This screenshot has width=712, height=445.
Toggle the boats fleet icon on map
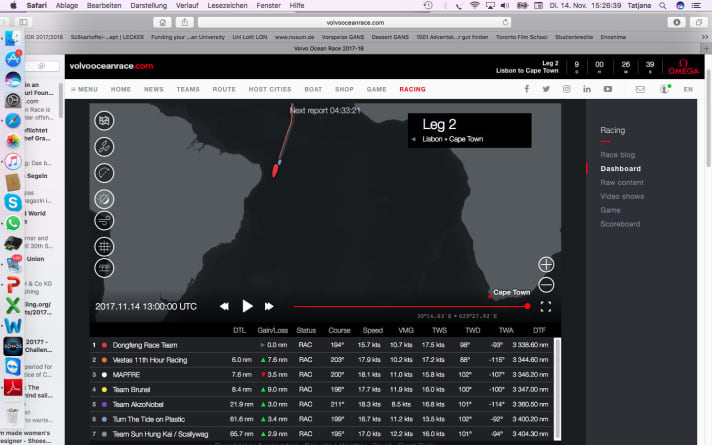(104, 147)
